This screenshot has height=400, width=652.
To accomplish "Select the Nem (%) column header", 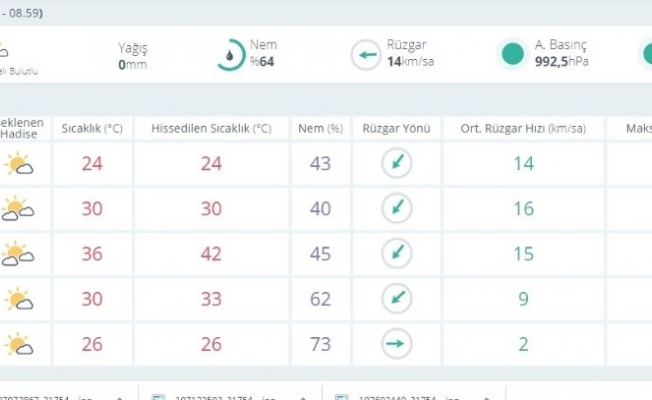I will point(320,128).
